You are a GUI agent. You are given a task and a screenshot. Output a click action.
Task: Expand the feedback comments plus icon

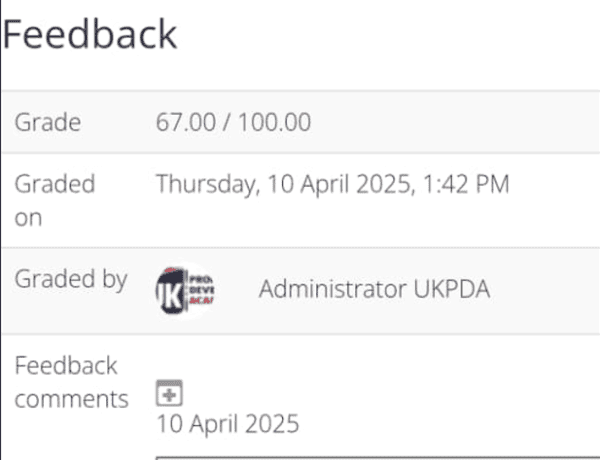(x=168, y=393)
